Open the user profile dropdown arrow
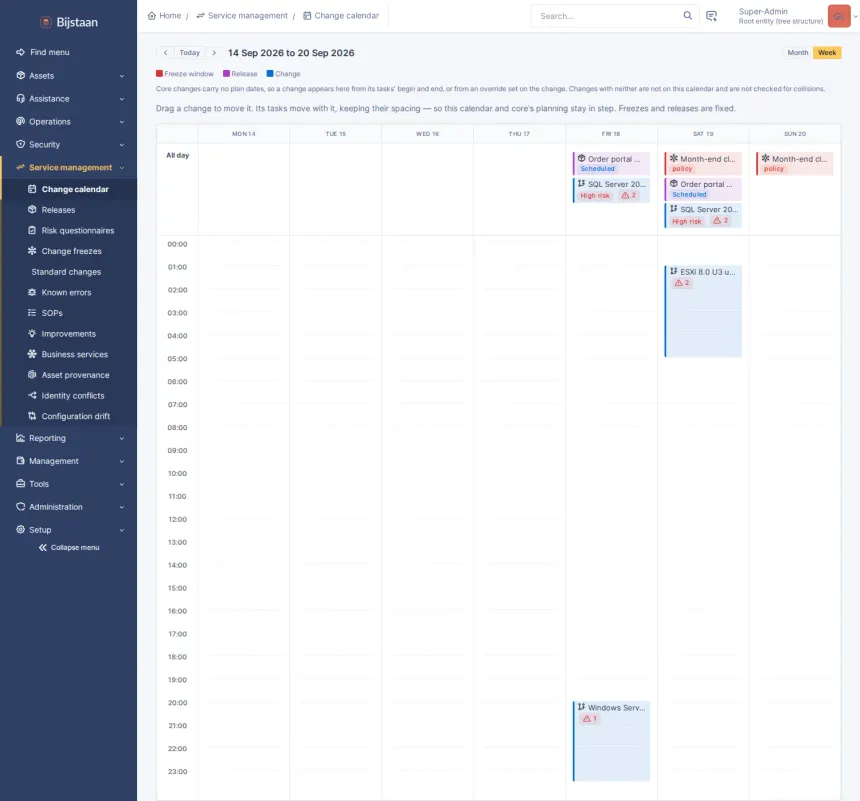The height and width of the screenshot is (801, 860). tap(855, 16)
